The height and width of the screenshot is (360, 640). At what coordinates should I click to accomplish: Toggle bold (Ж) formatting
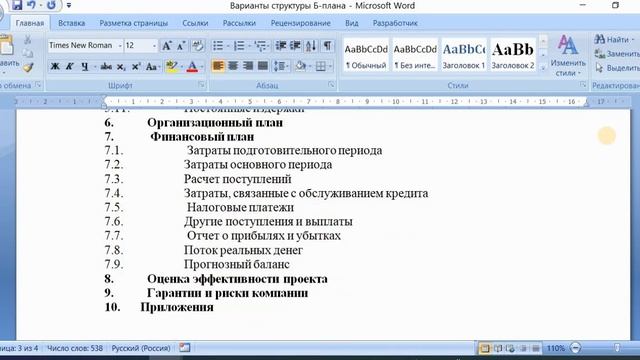pyautogui.click(x=55, y=66)
